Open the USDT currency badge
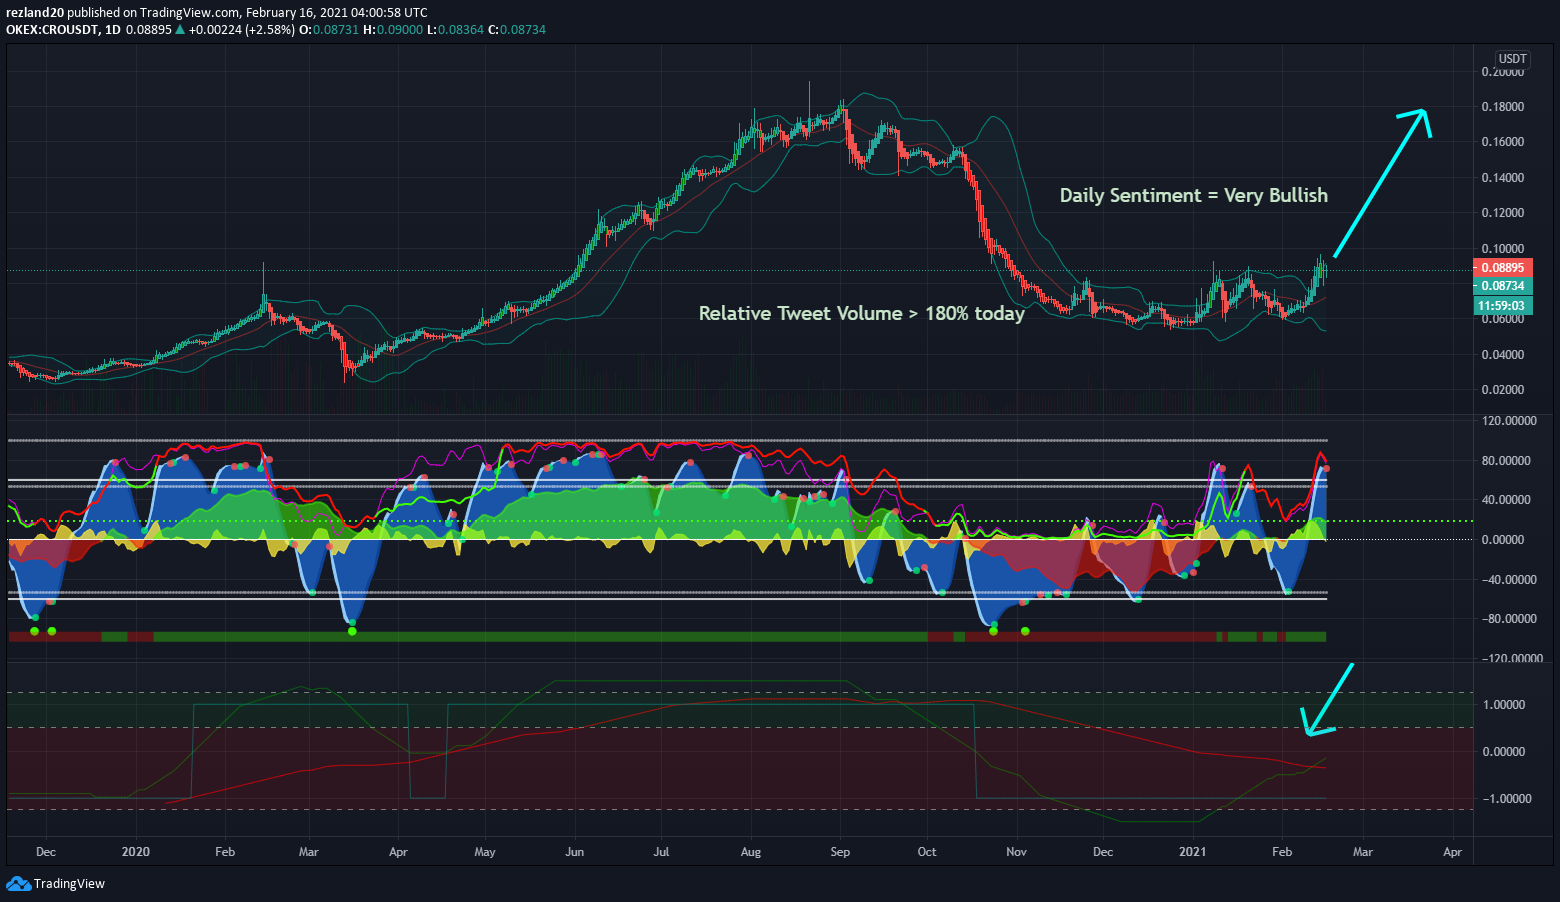The width and height of the screenshot is (1560, 902). [1512, 59]
